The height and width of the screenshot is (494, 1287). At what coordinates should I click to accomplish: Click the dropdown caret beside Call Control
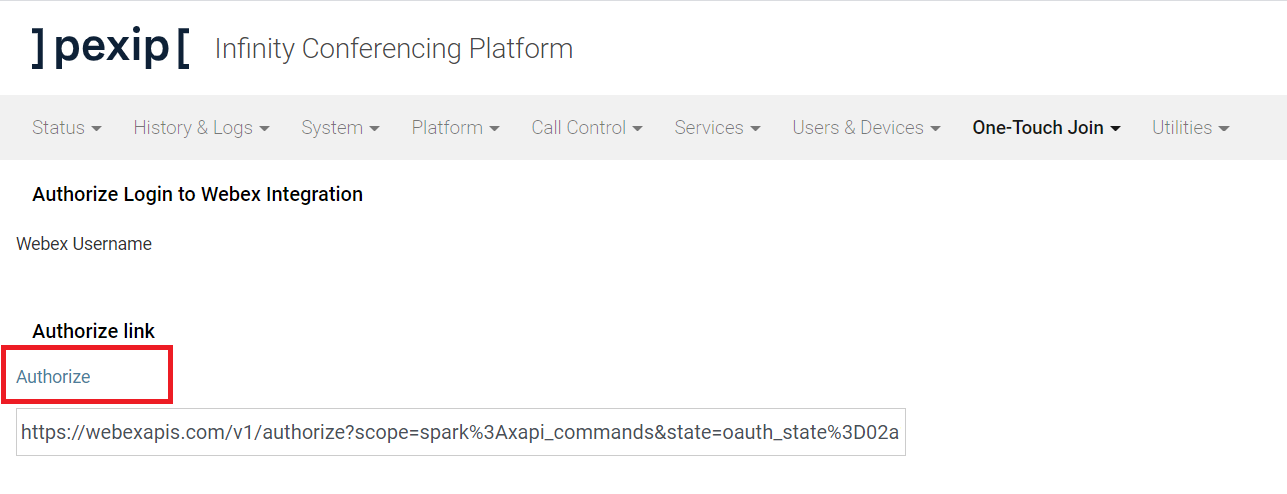point(638,129)
